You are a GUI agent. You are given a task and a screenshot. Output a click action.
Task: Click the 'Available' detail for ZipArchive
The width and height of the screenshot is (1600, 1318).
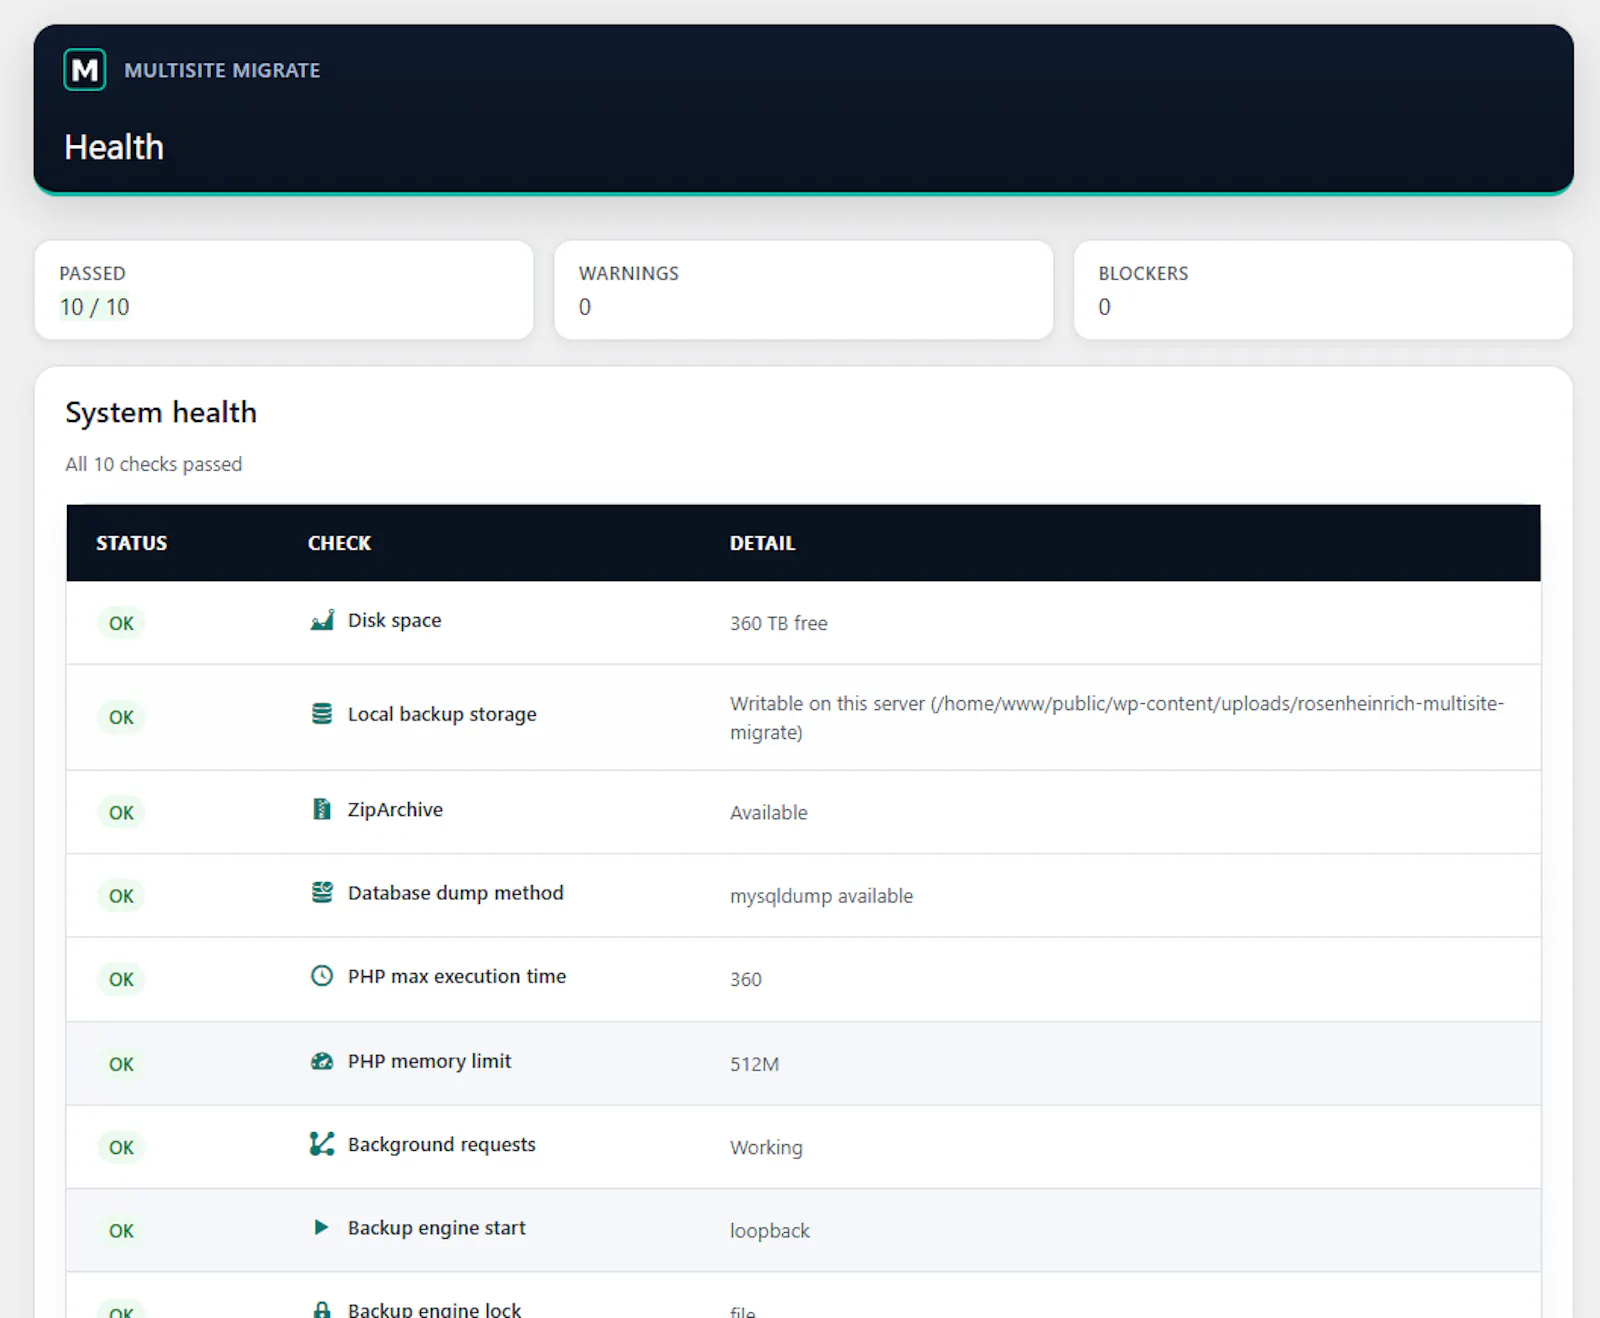tap(769, 812)
